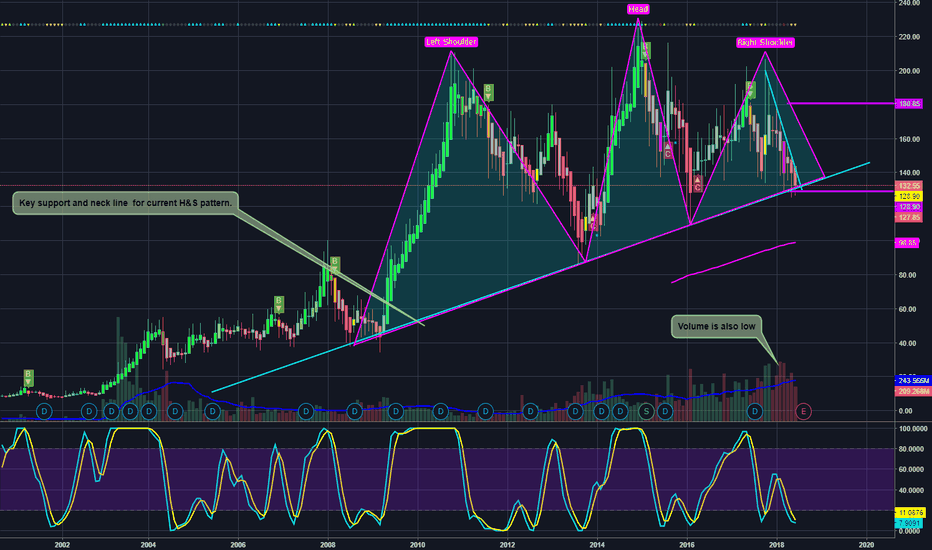Click the Key support and neck line callout

coord(125,203)
